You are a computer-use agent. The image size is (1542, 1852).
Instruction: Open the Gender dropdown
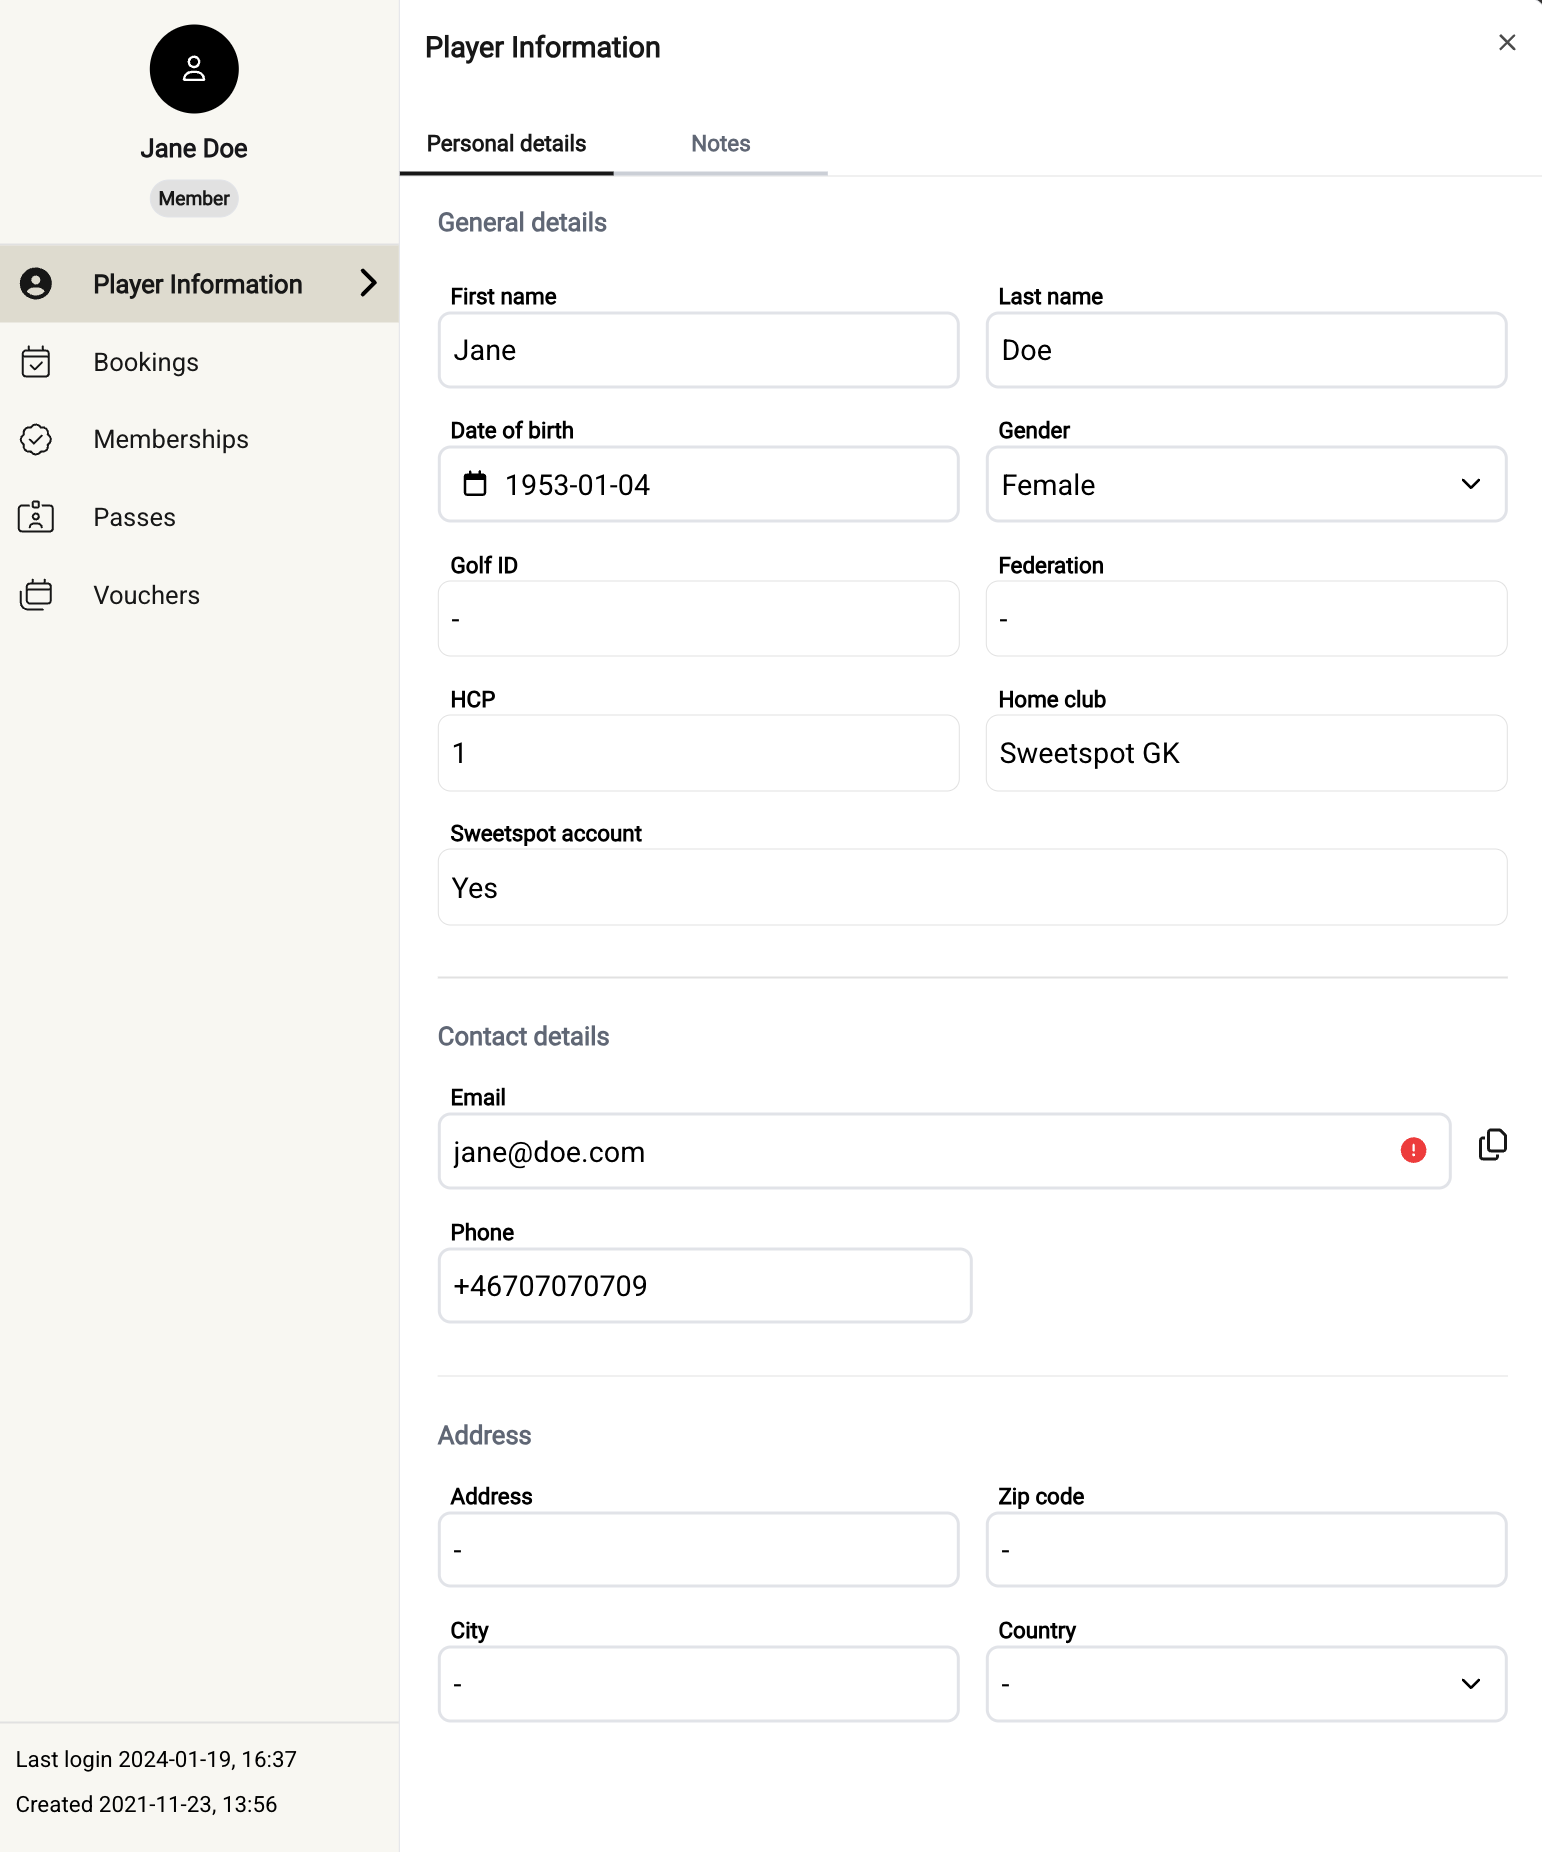point(1245,485)
